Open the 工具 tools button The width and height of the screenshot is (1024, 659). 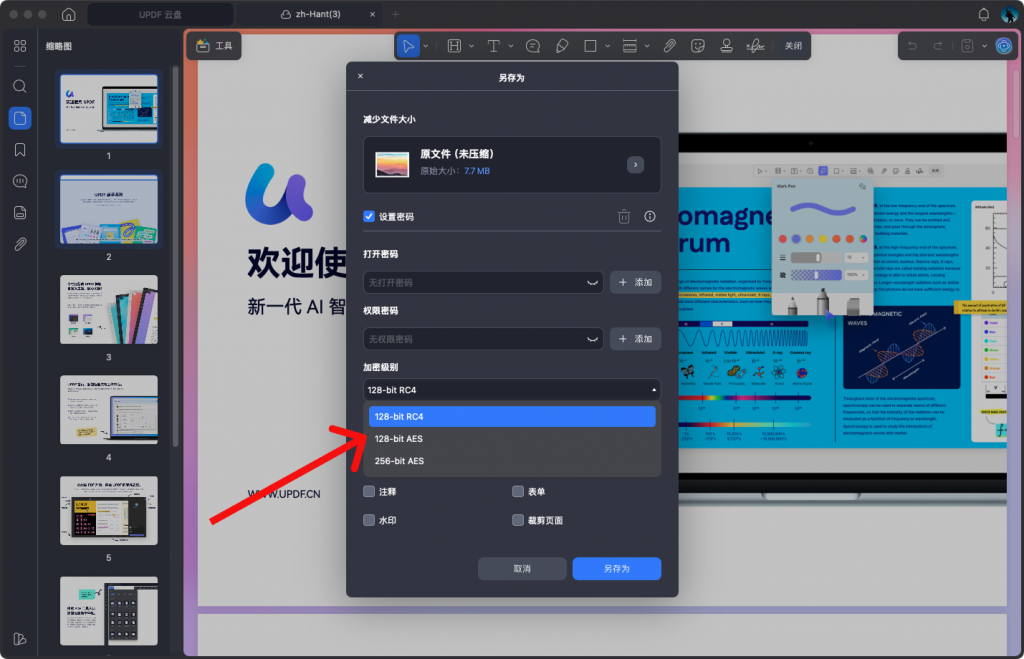tap(214, 46)
